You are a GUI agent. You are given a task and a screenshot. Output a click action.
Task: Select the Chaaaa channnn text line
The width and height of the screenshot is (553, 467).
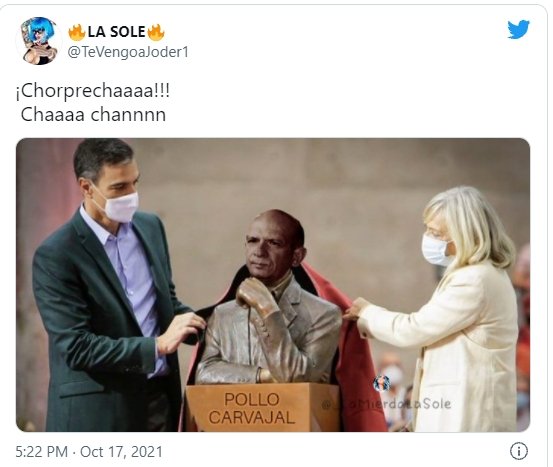93,115
